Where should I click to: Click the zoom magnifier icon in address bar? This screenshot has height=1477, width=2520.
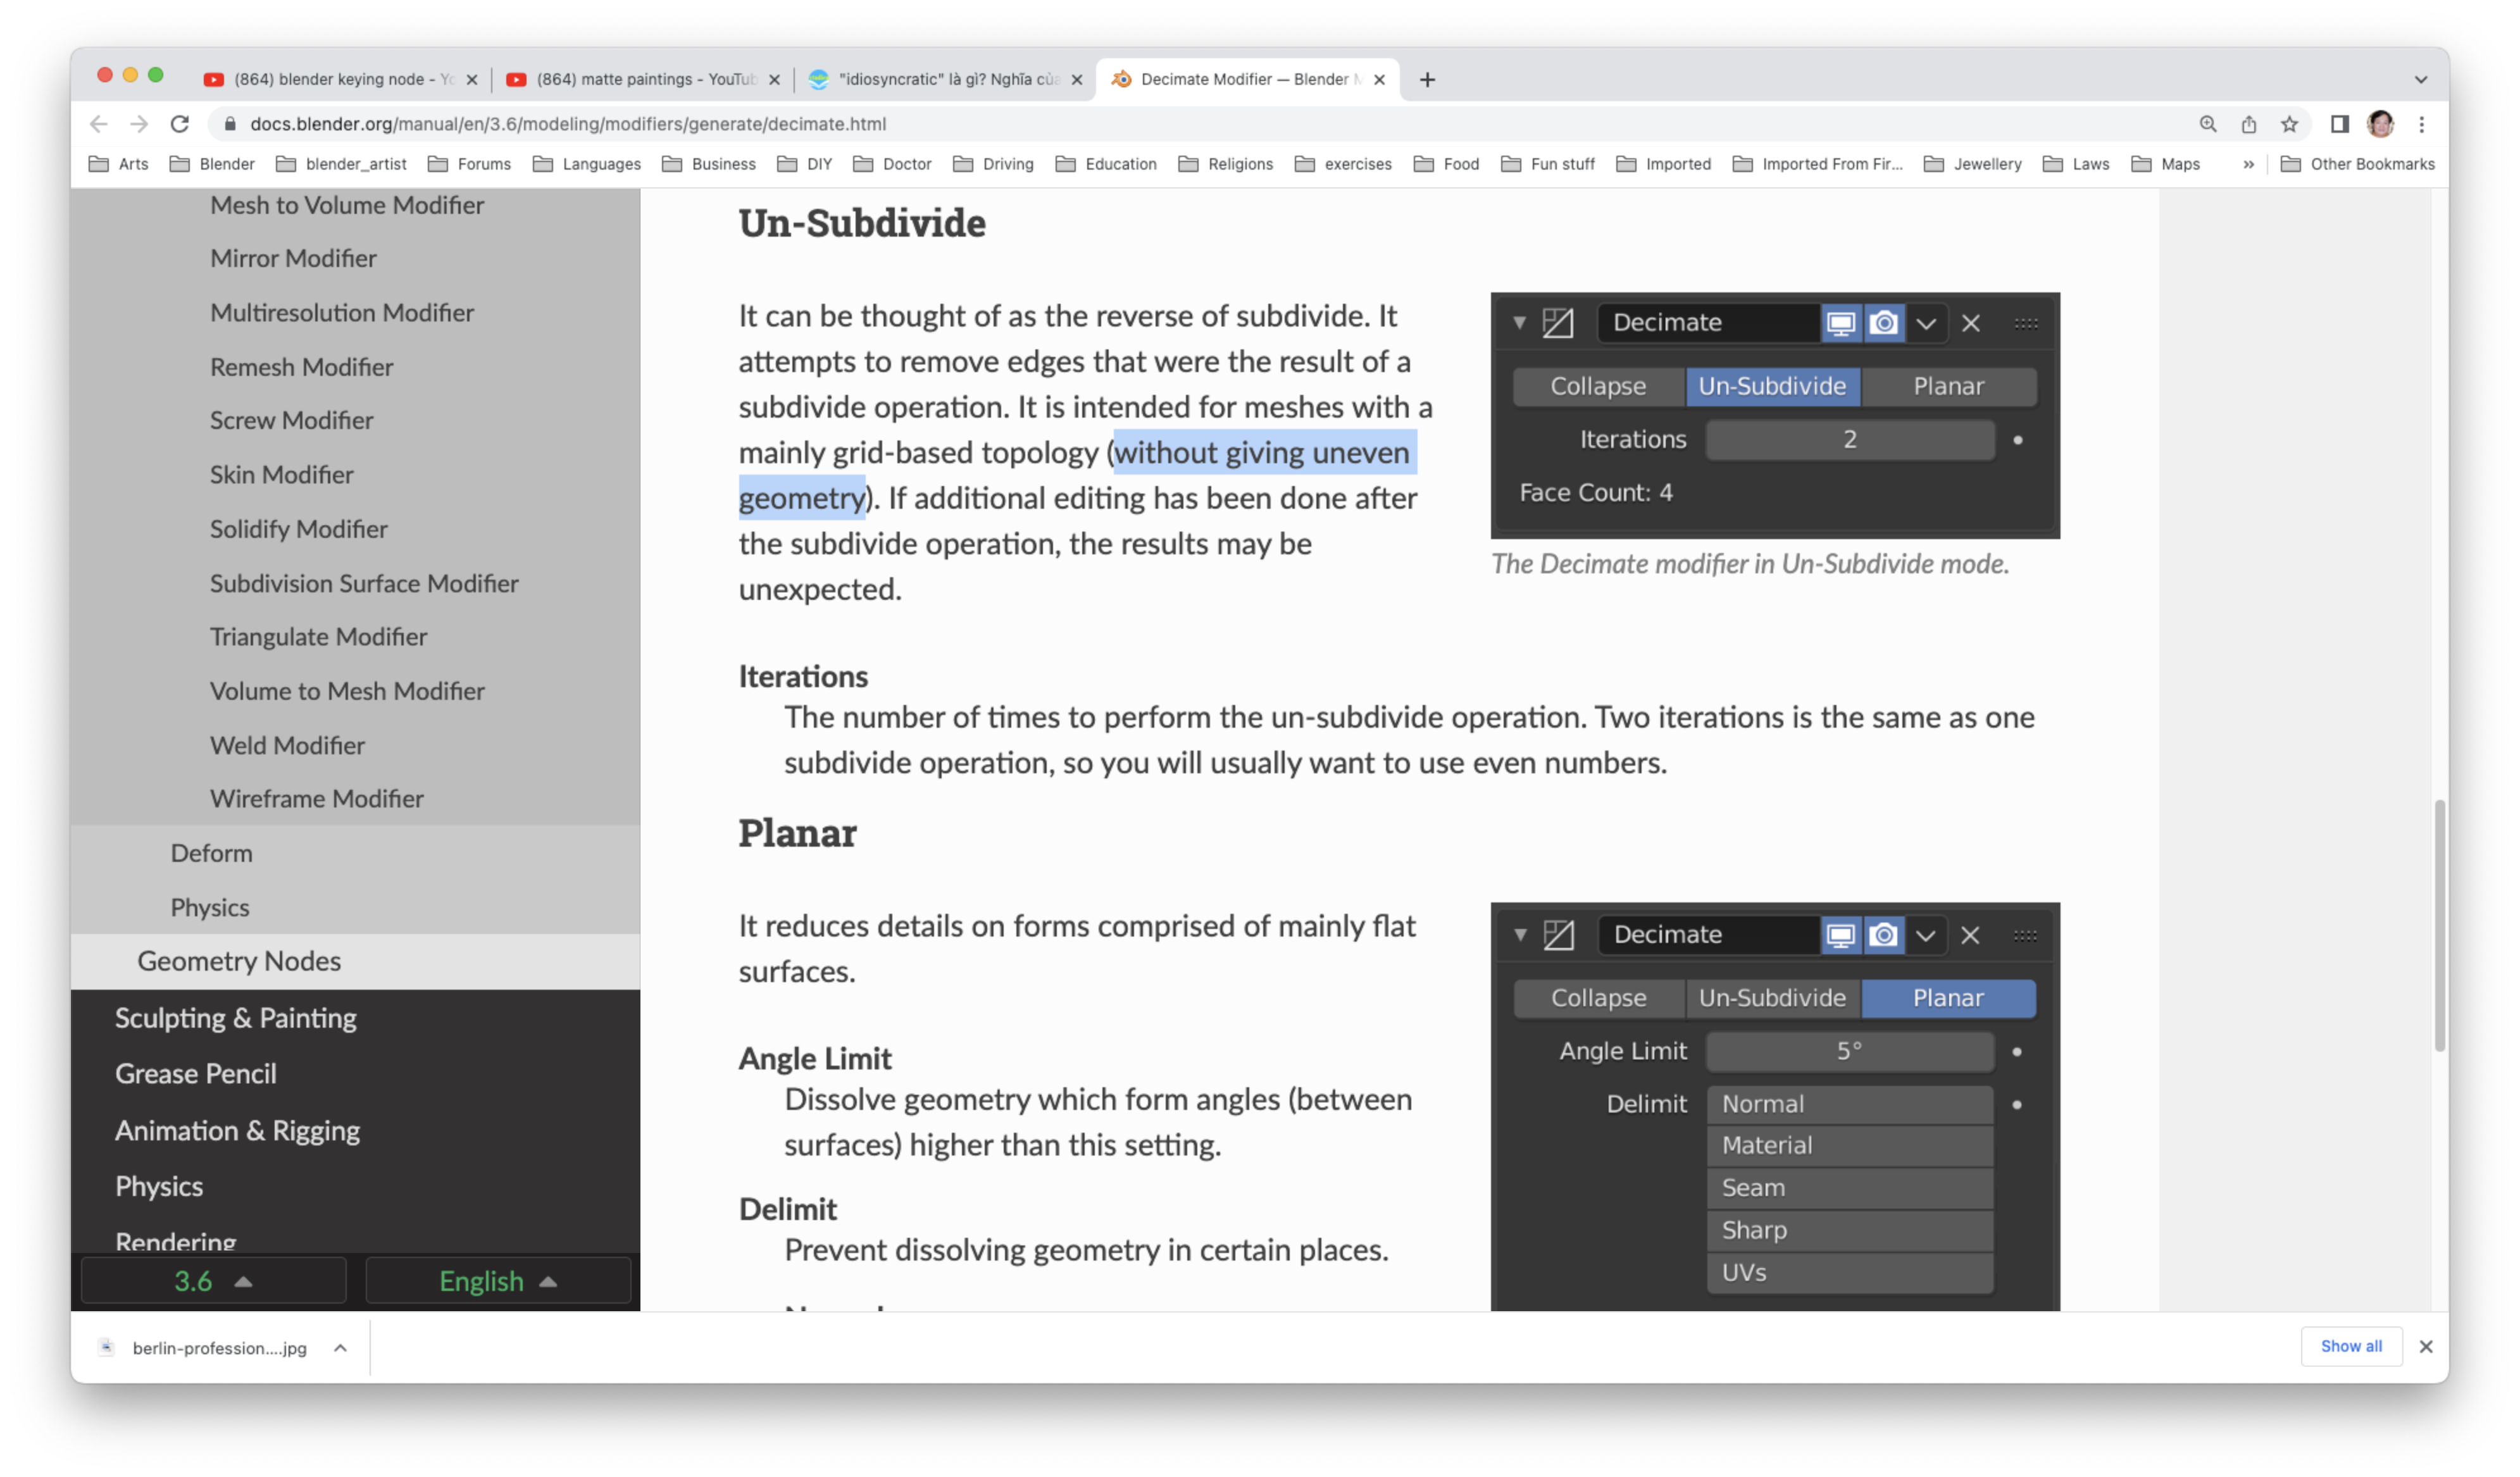2208,124
